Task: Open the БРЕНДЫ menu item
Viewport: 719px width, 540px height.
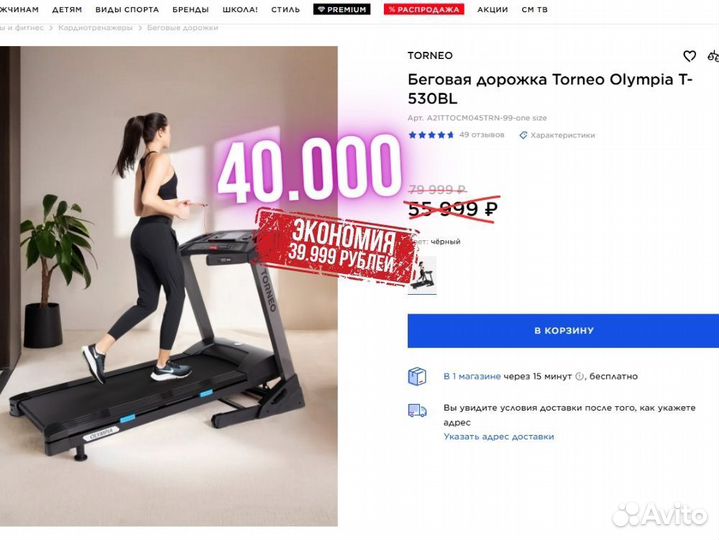Action: (190, 9)
